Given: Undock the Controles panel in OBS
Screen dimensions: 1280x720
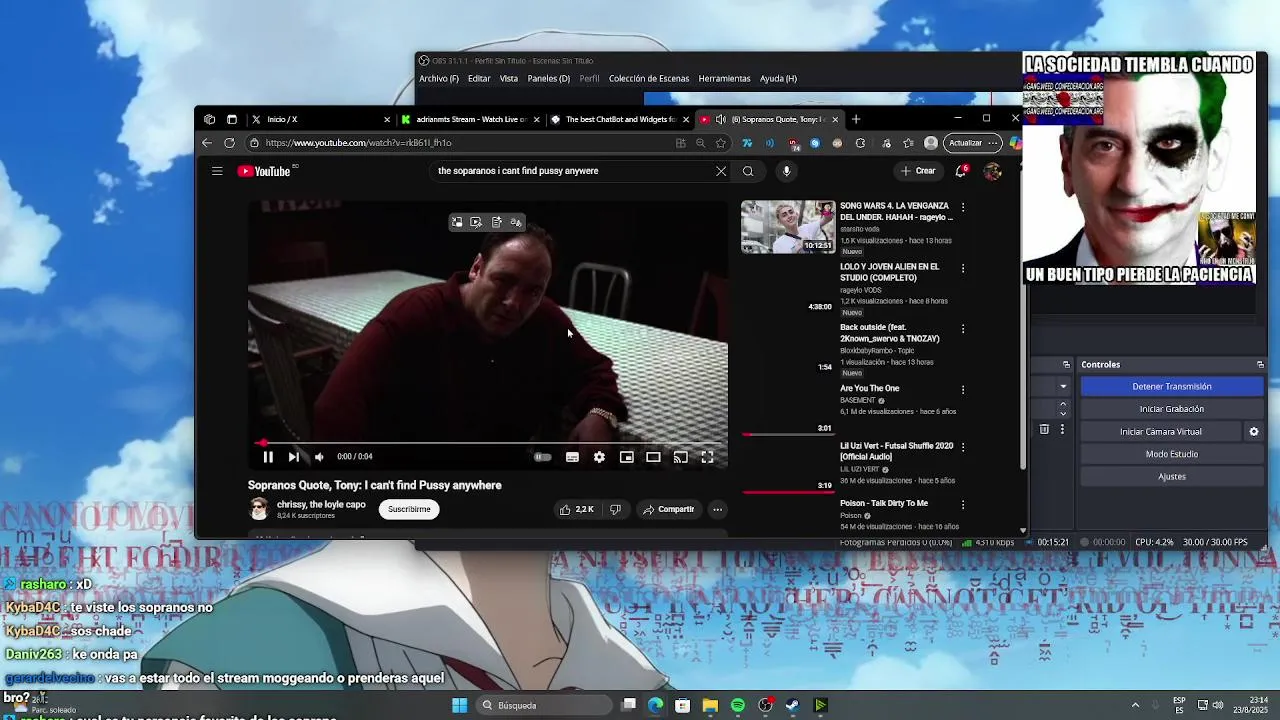Looking at the screenshot, I should click(1260, 365).
